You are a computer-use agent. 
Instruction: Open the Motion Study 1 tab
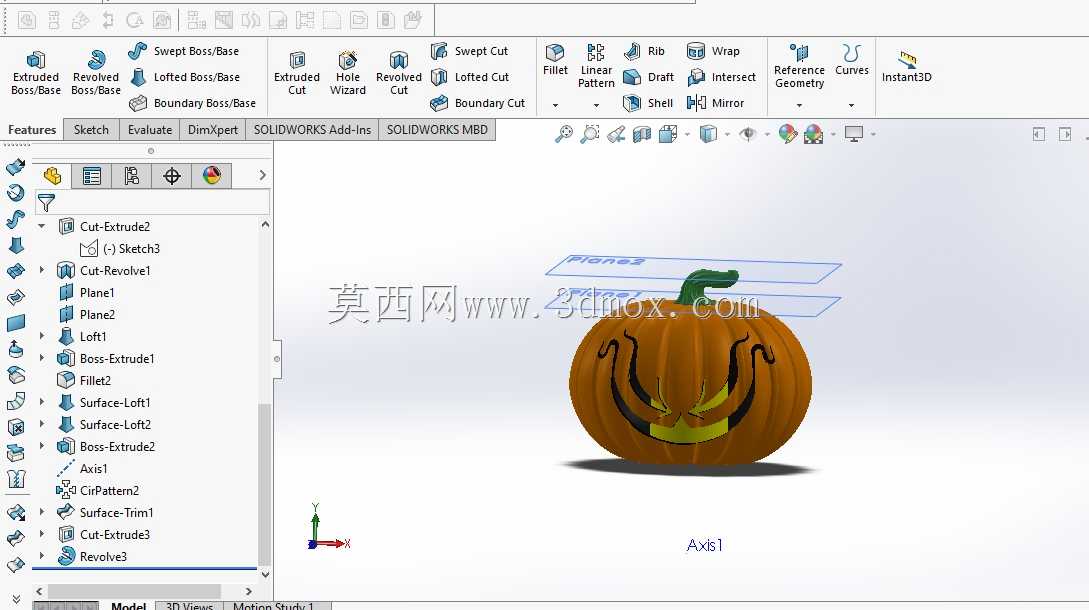273,606
